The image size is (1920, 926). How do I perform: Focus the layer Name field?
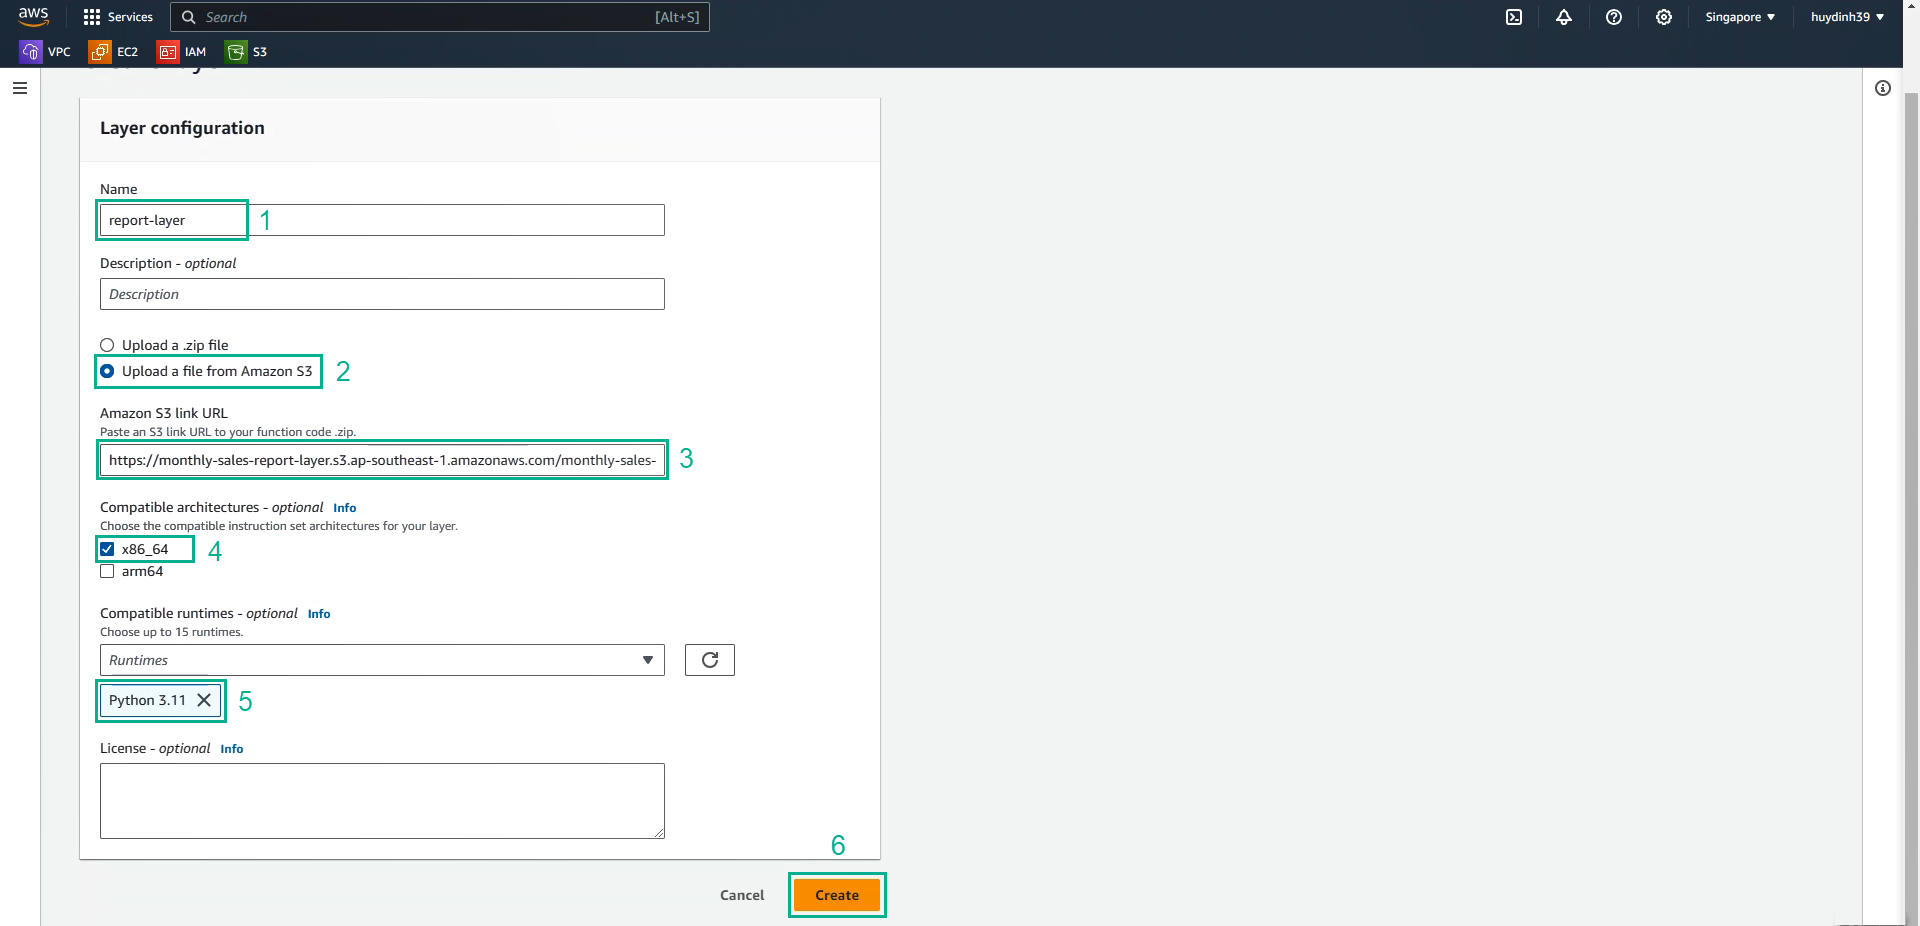(x=382, y=220)
